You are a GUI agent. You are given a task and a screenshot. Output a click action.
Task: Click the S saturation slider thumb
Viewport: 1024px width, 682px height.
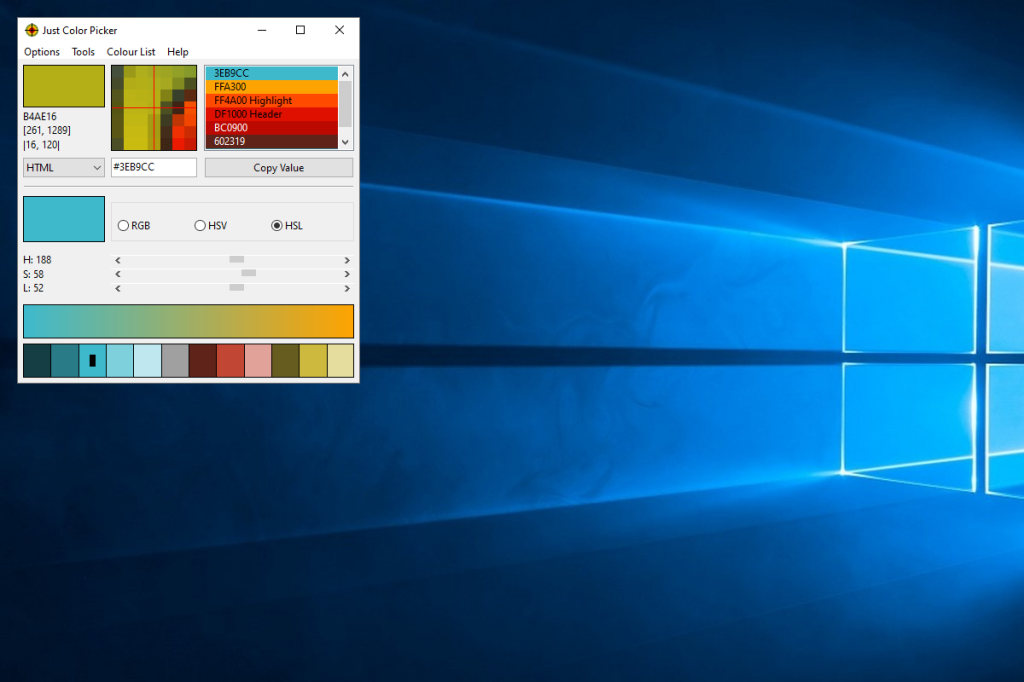click(249, 273)
